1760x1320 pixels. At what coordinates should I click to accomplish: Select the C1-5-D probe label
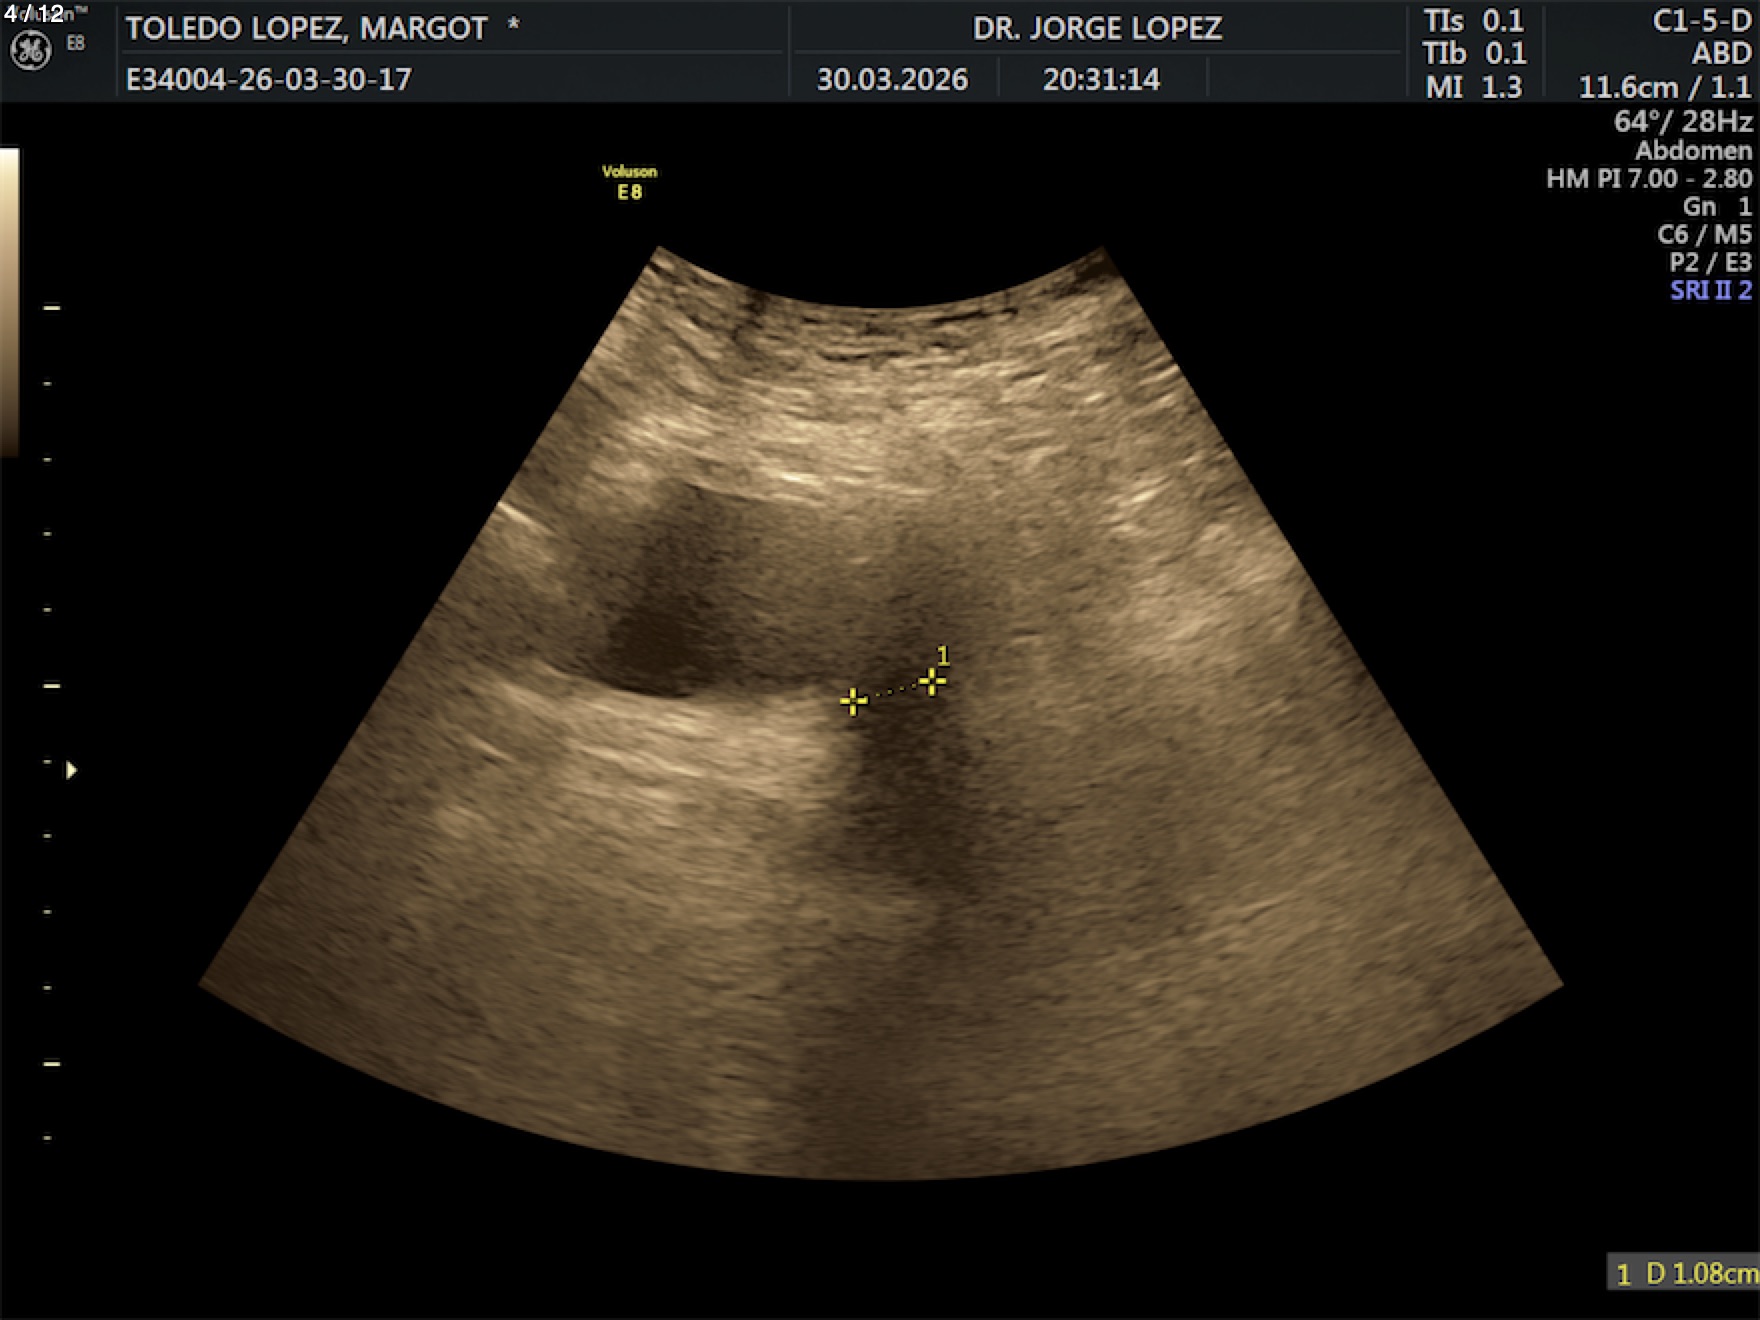[1701, 21]
